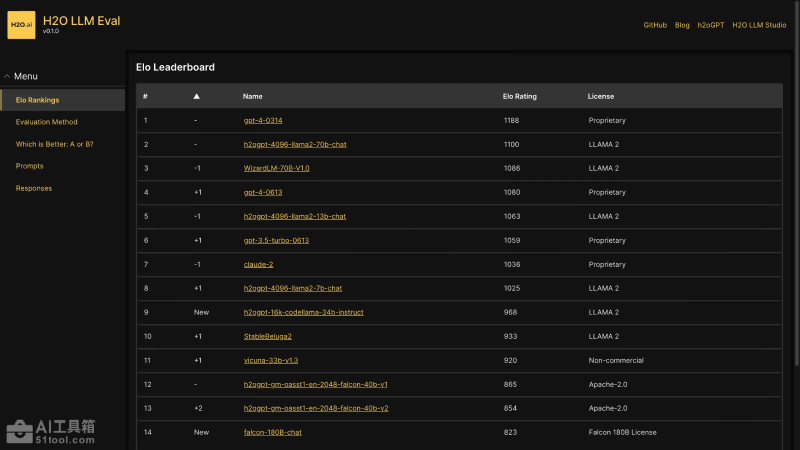Image resolution: width=800 pixels, height=450 pixels.
Task: Open Which is Better: A or B?
Action: [x=54, y=144]
